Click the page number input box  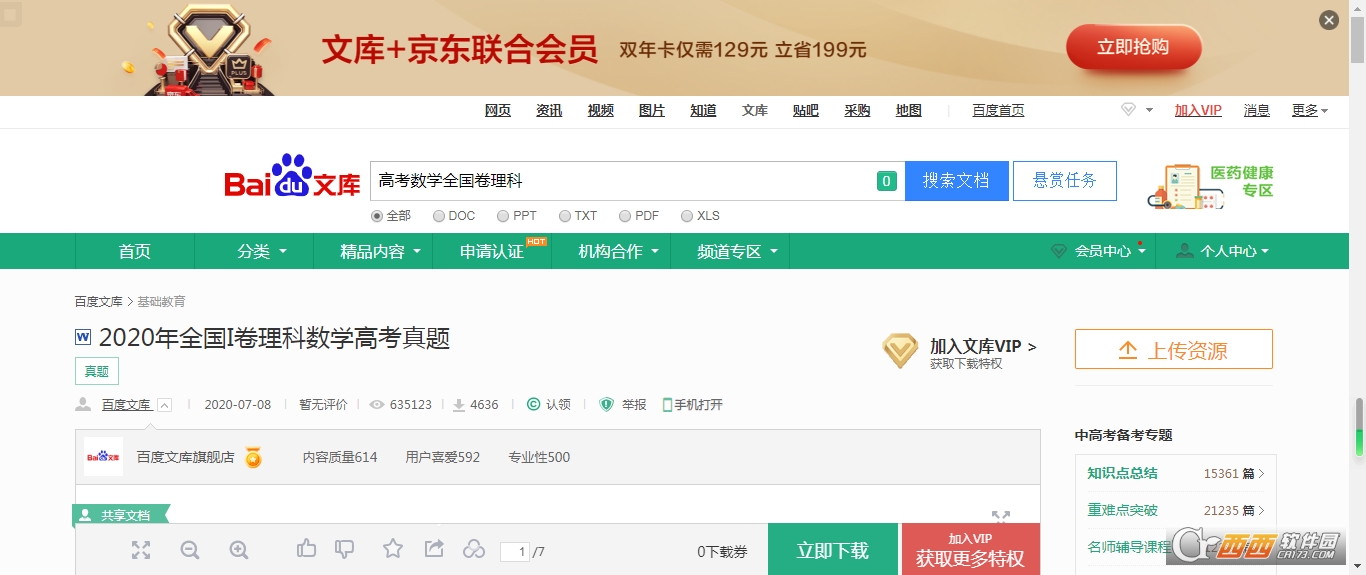click(x=515, y=551)
